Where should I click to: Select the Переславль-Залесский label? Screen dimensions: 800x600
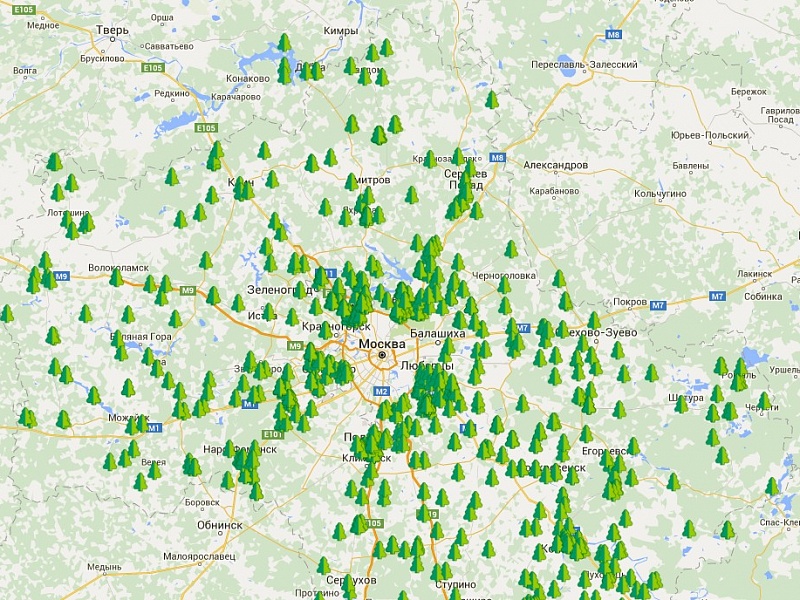point(584,65)
